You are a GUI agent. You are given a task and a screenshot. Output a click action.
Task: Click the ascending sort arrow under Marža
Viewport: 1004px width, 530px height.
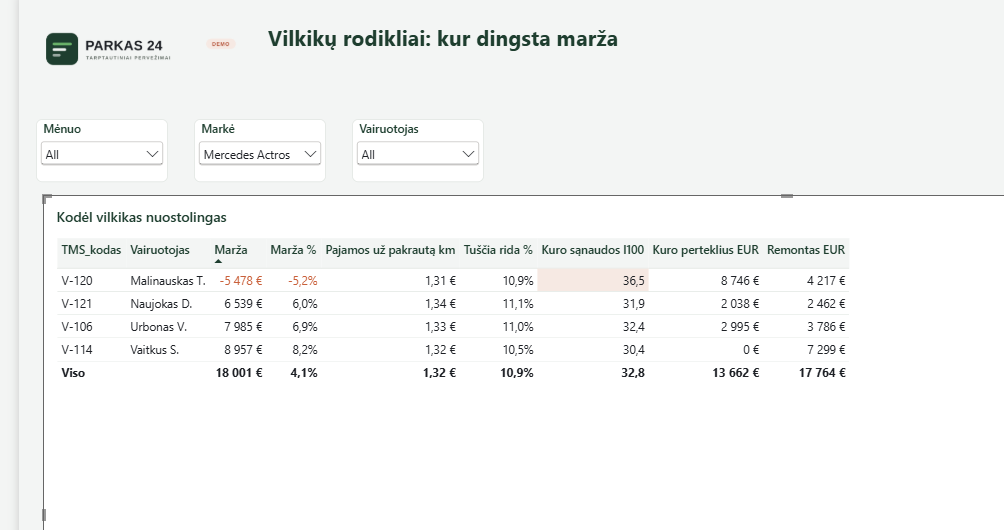coord(218,261)
